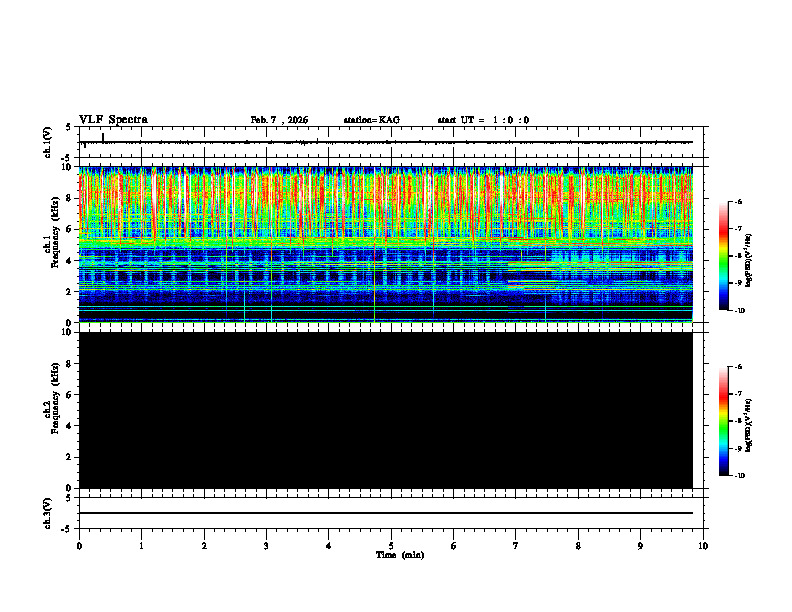
Task: Click the ch.1(V) axis label
Action: click(47, 142)
